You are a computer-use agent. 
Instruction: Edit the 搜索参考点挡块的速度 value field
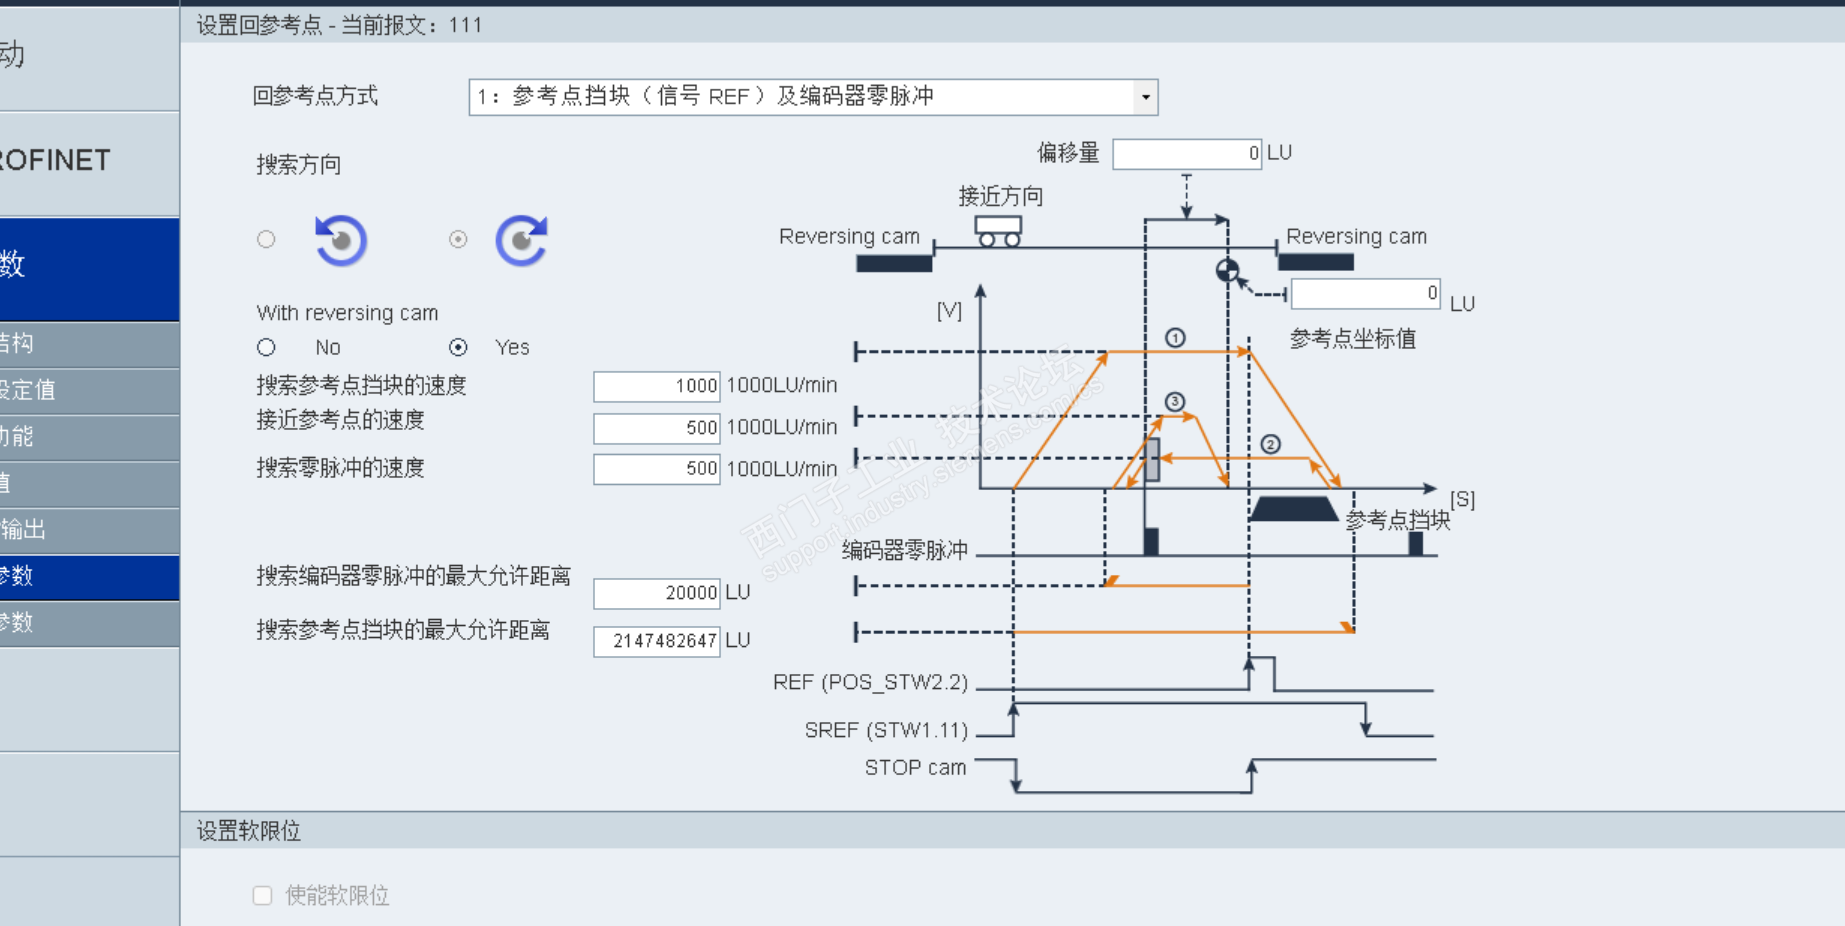pos(657,386)
